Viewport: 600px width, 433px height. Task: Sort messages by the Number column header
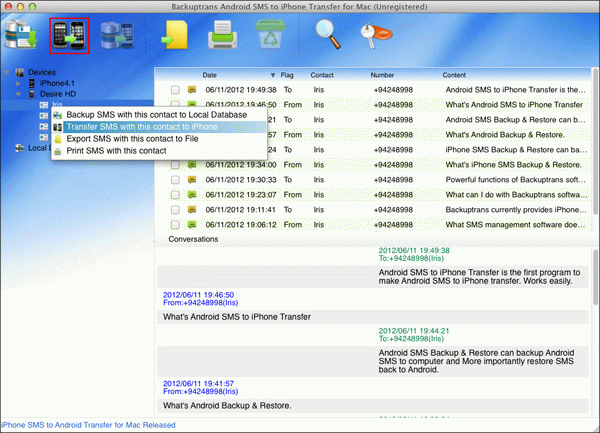[382, 75]
